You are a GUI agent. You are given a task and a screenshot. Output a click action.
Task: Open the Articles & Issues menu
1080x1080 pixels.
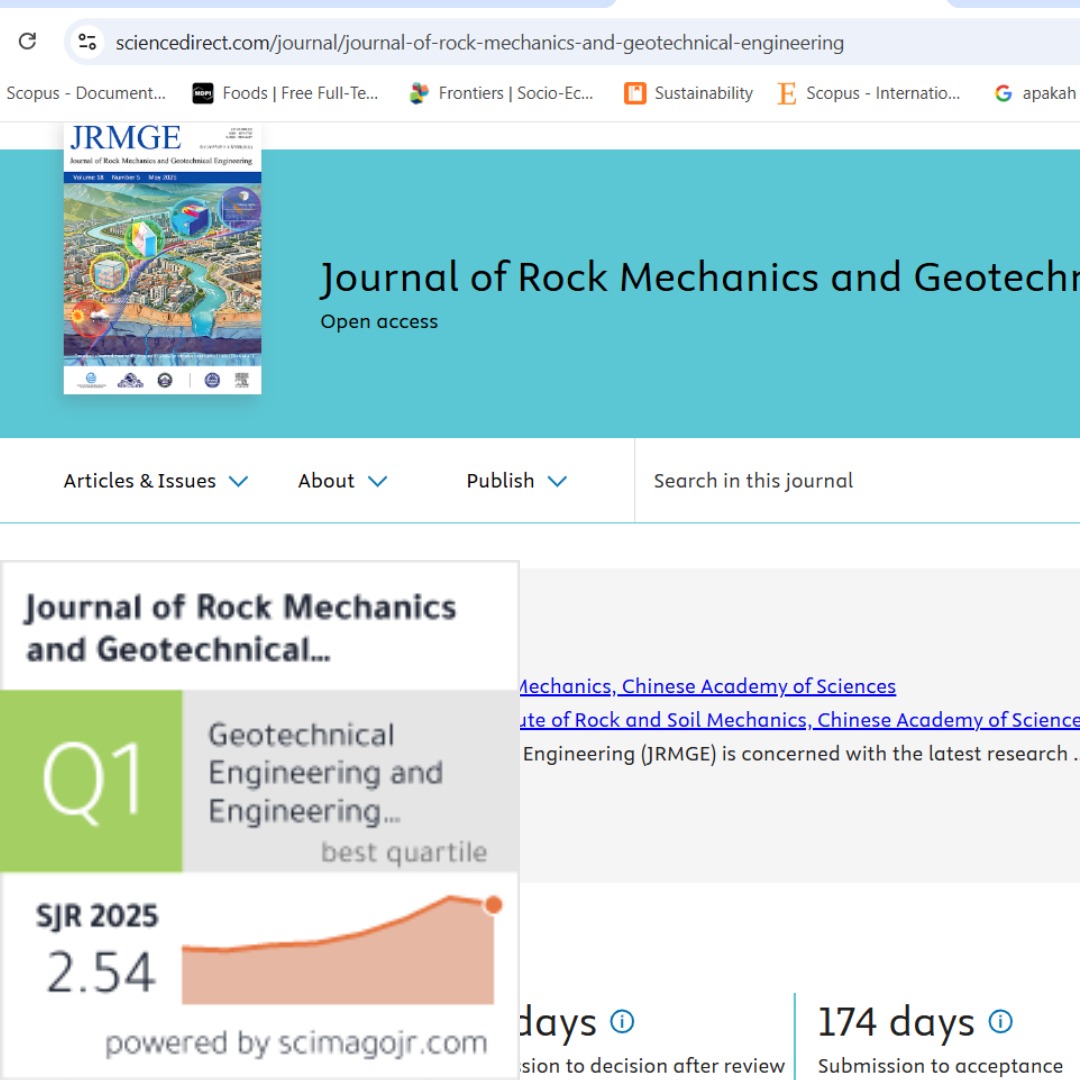point(156,481)
